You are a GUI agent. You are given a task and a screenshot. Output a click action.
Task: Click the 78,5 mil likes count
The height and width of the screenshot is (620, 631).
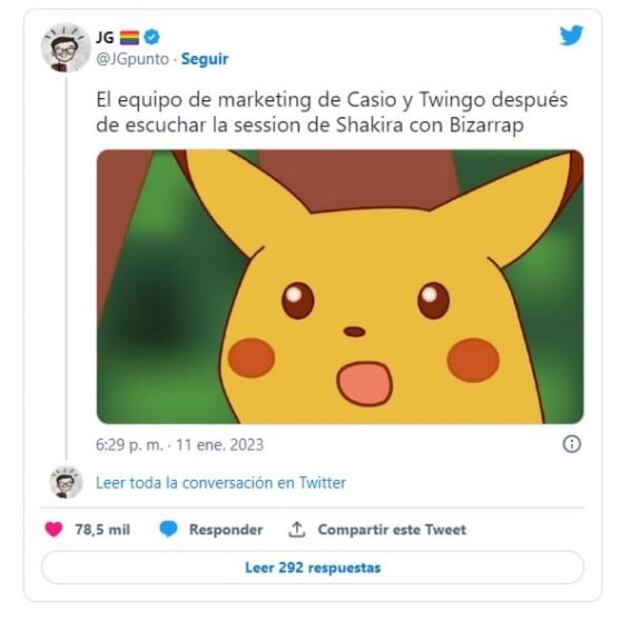[x=102, y=530]
